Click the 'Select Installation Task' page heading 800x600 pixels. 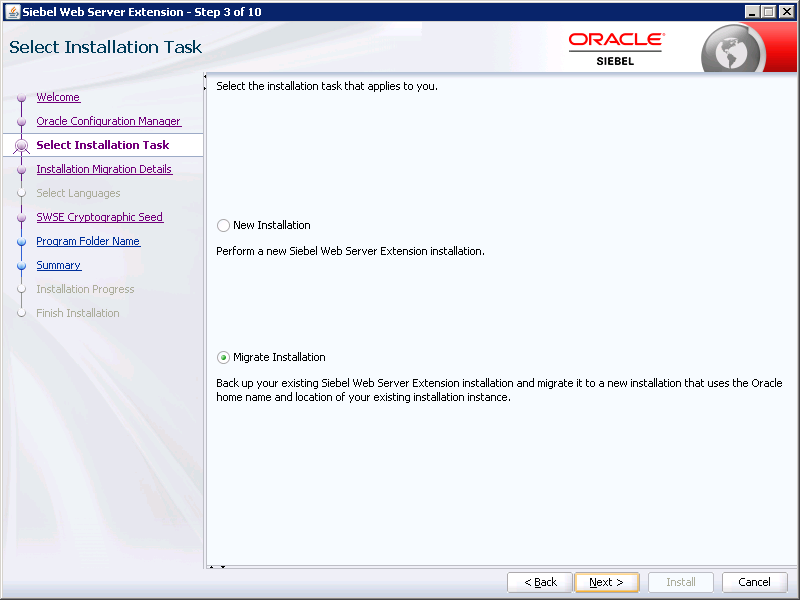106,47
